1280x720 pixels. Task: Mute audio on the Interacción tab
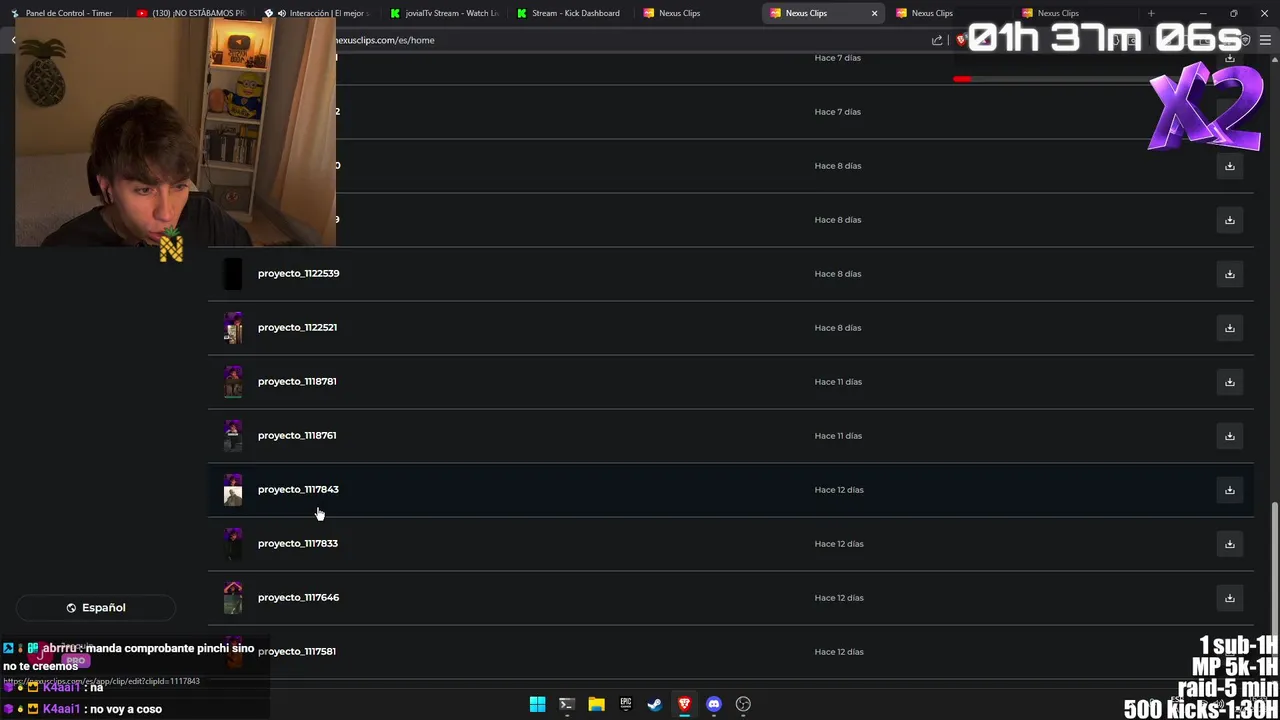(x=282, y=13)
